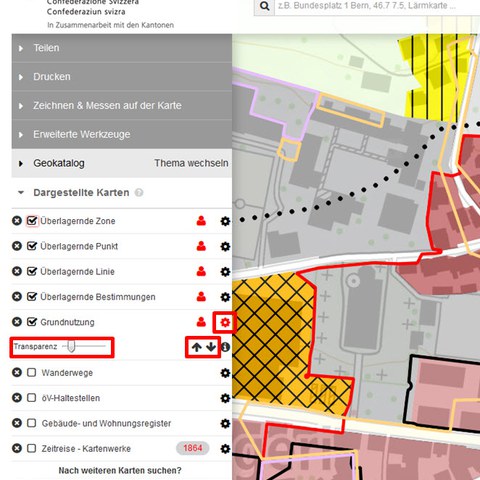Image resolution: width=480 pixels, height=480 pixels.
Task: Enable the Zeitreise - Kartenwerke checkbox
Action: 32,448
